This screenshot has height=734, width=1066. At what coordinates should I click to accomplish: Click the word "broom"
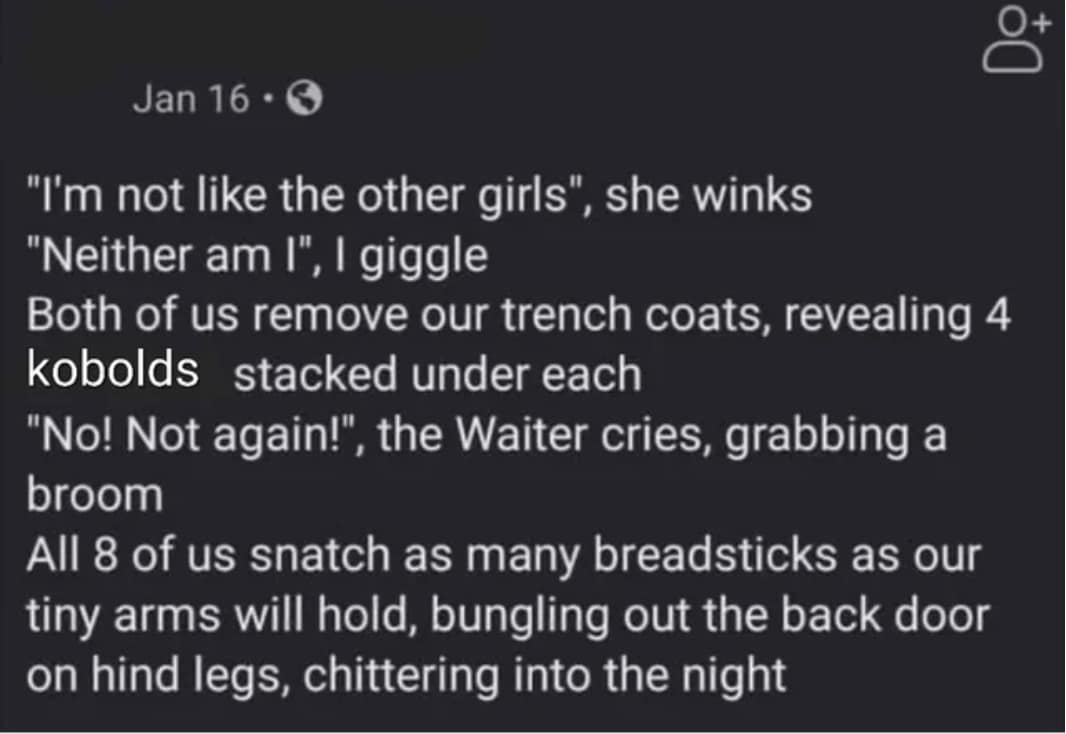click(x=93, y=495)
